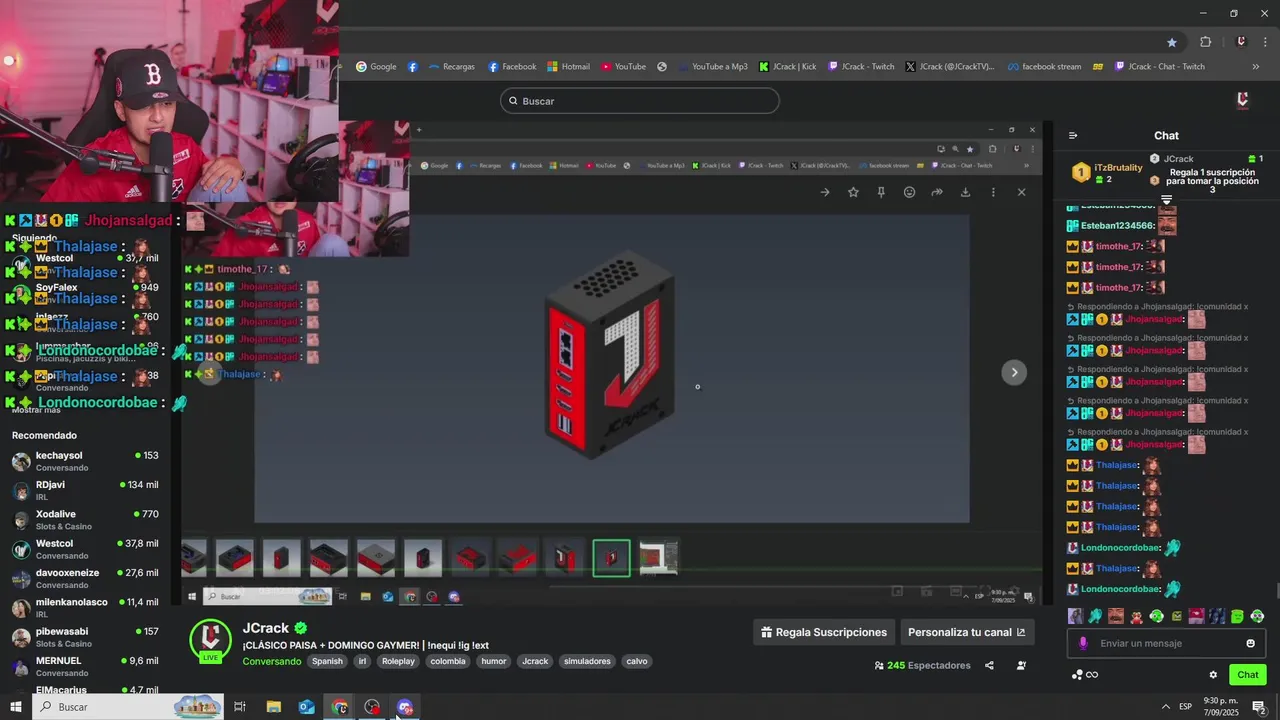
Task: Open Xodalive recommended channel
Action: (86, 520)
